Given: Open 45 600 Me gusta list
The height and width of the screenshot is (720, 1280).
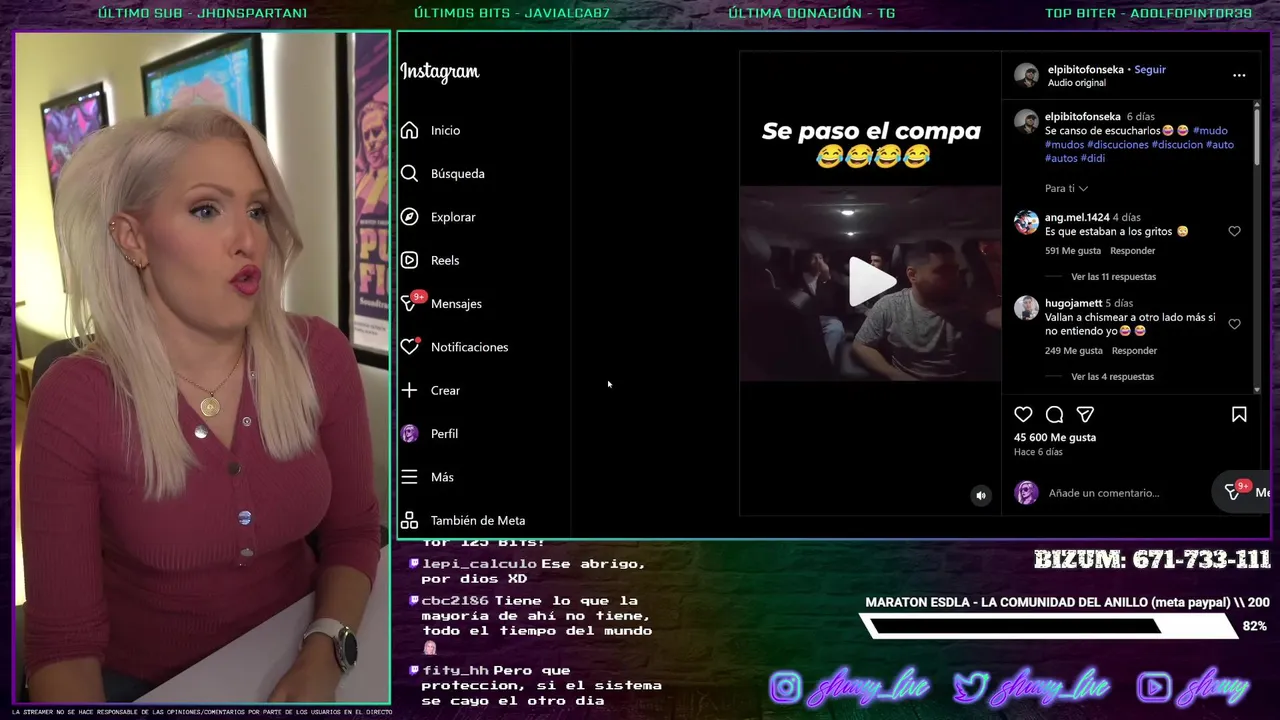Looking at the screenshot, I should pyautogui.click(x=1055, y=438).
